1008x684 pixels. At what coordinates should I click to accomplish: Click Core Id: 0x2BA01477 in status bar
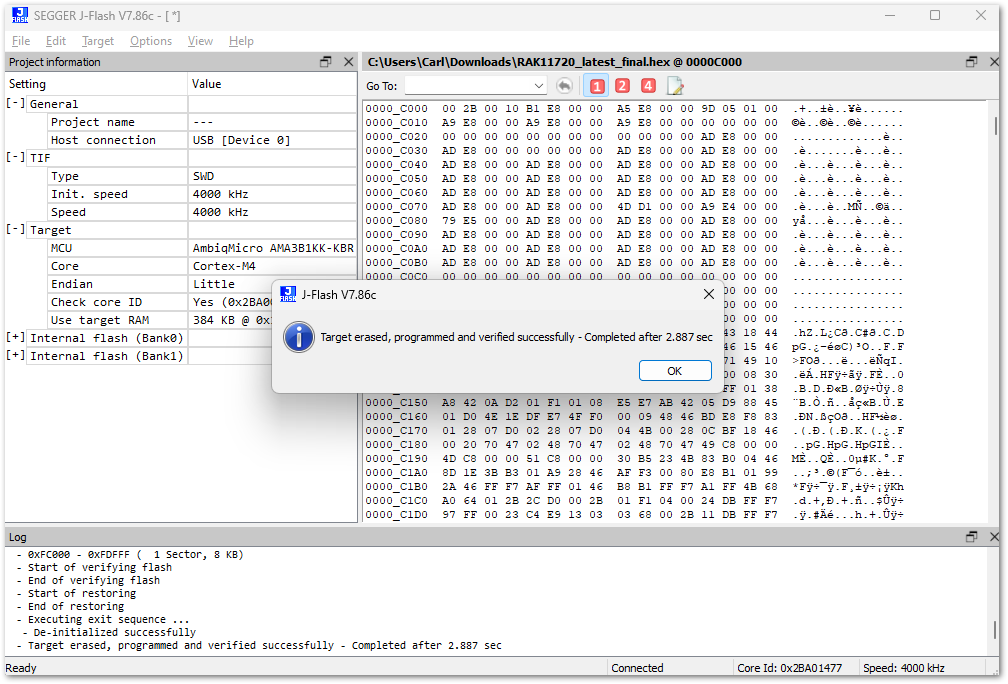789,668
